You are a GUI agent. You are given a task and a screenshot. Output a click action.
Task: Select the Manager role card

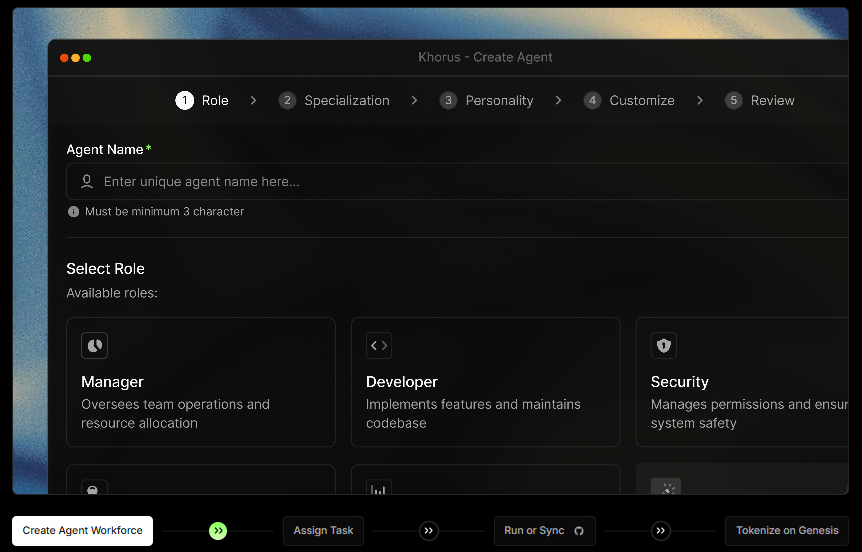click(x=200, y=382)
